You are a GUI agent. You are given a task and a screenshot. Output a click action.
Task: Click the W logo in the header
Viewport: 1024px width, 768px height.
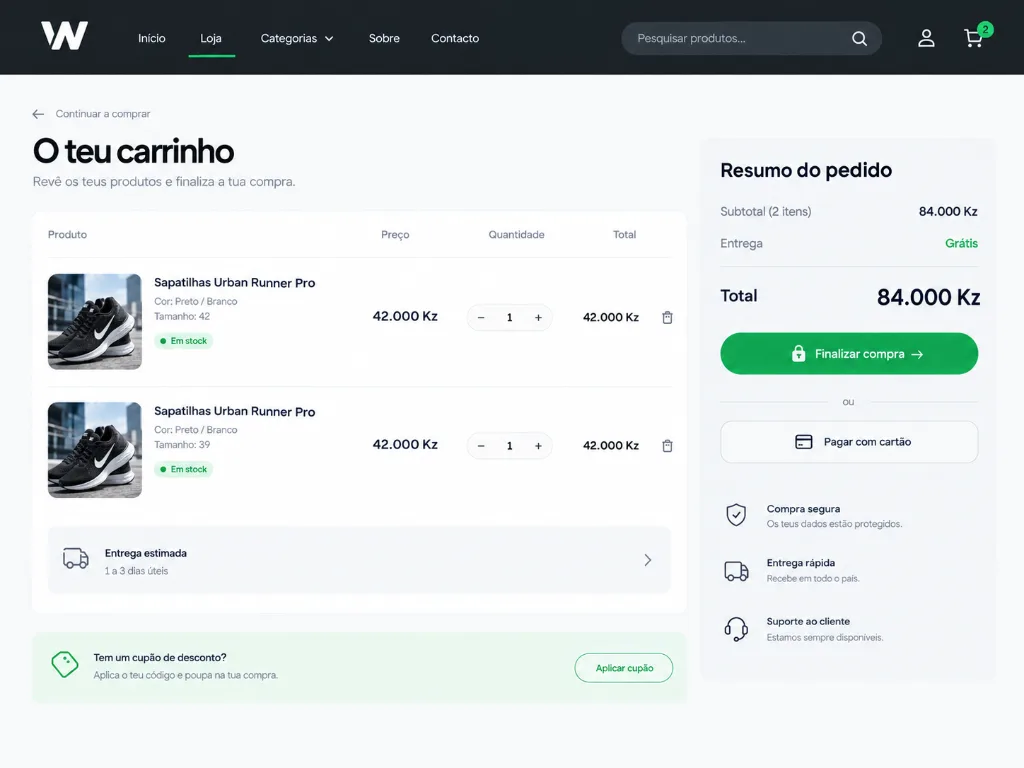(64, 35)
